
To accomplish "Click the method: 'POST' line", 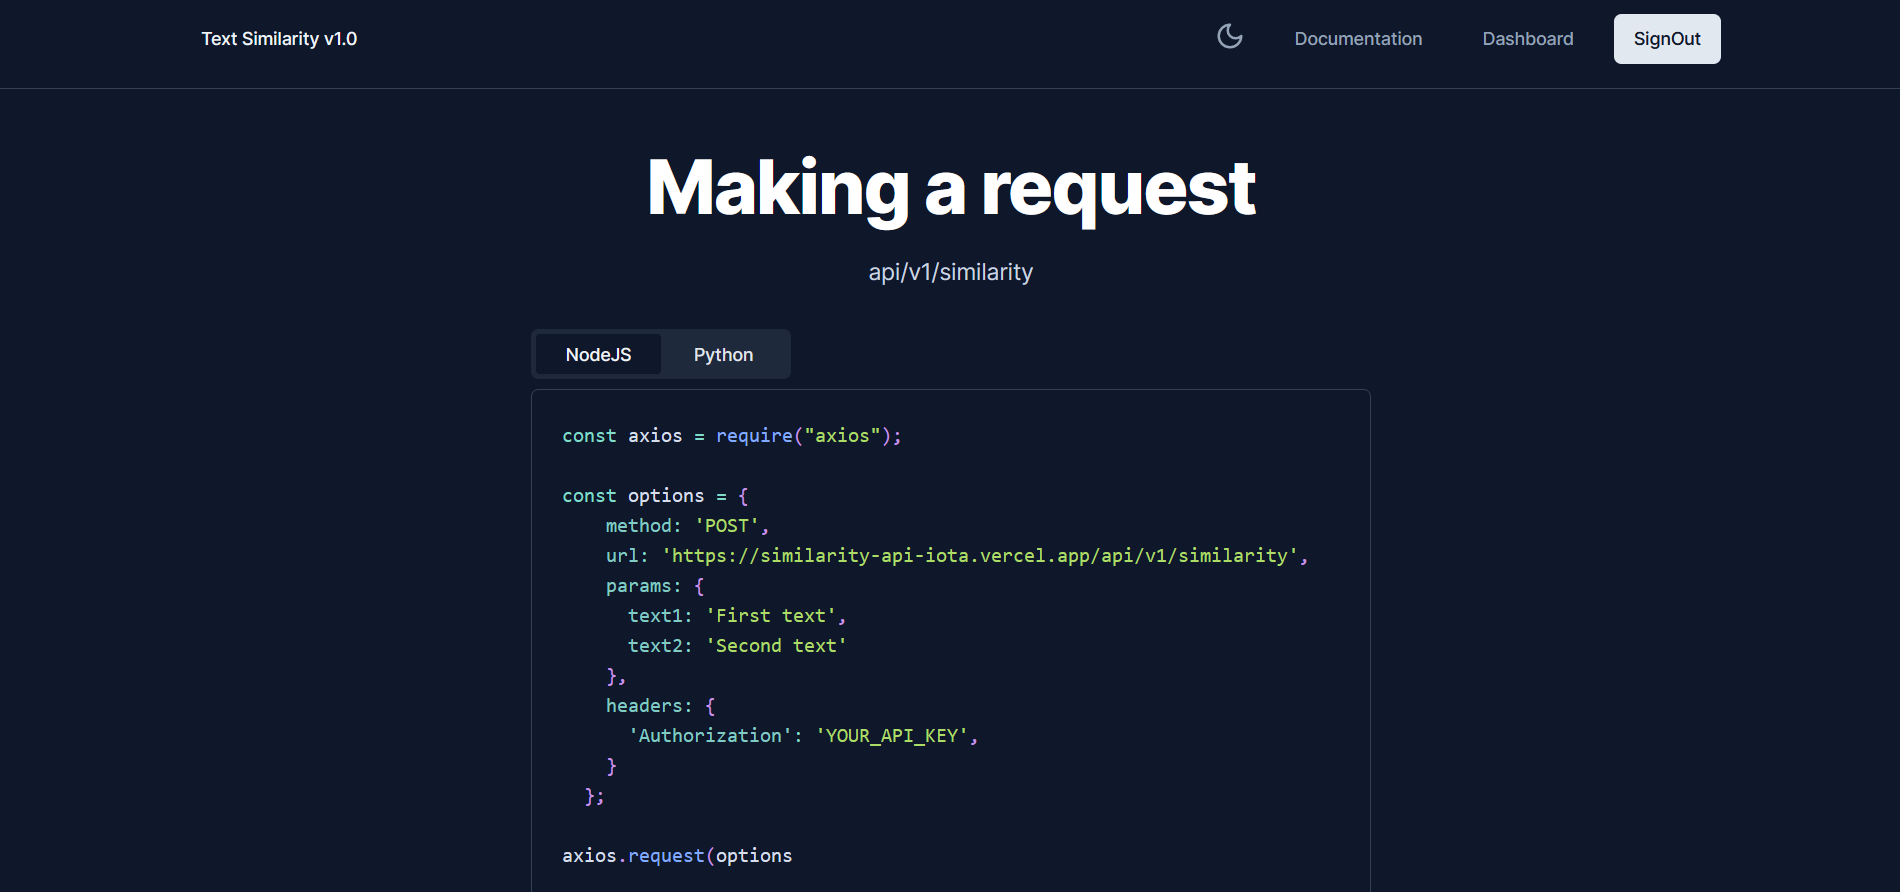I will coord(687,526).
